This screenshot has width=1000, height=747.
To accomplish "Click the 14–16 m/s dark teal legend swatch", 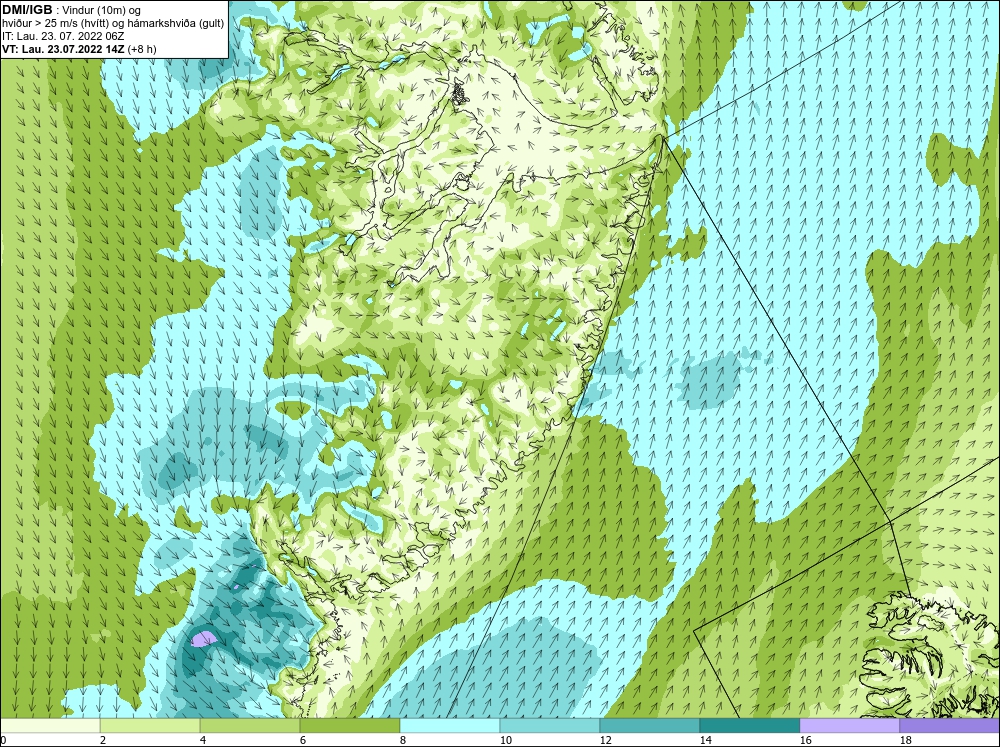I will click(749, 726).
